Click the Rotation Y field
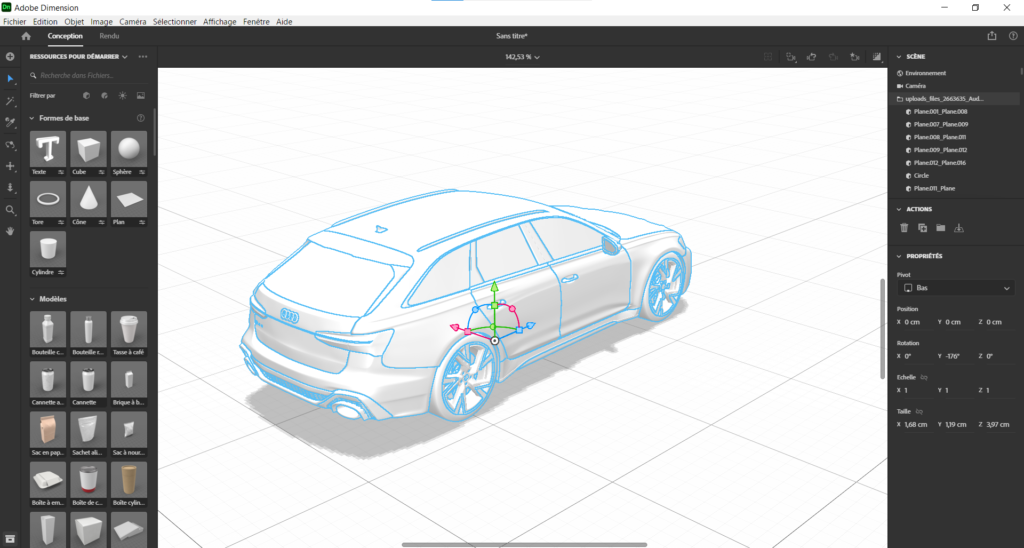Screen dimensions: 1024x548 click(x=955, y=356)
